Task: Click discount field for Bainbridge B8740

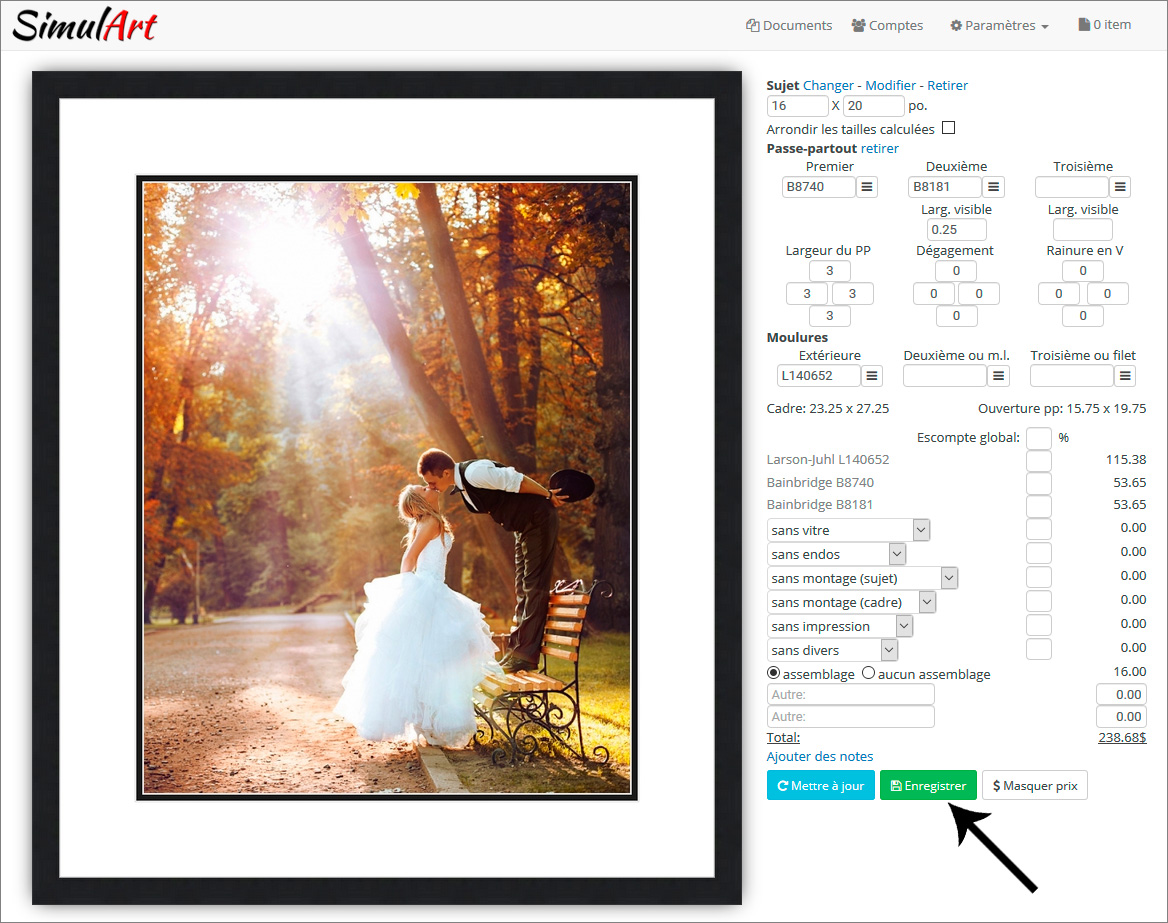Action: point(1039,483)
